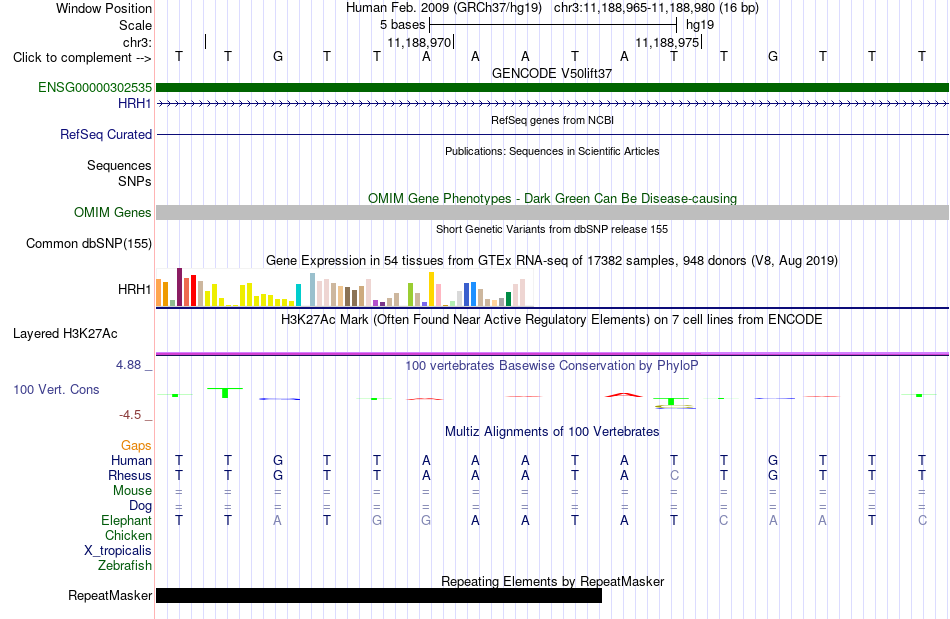Image resolution: width=950 pixels, height=619 pixels.
Task: Click the 'Layered H3K27Ac' track label
Action: point(65,334)
